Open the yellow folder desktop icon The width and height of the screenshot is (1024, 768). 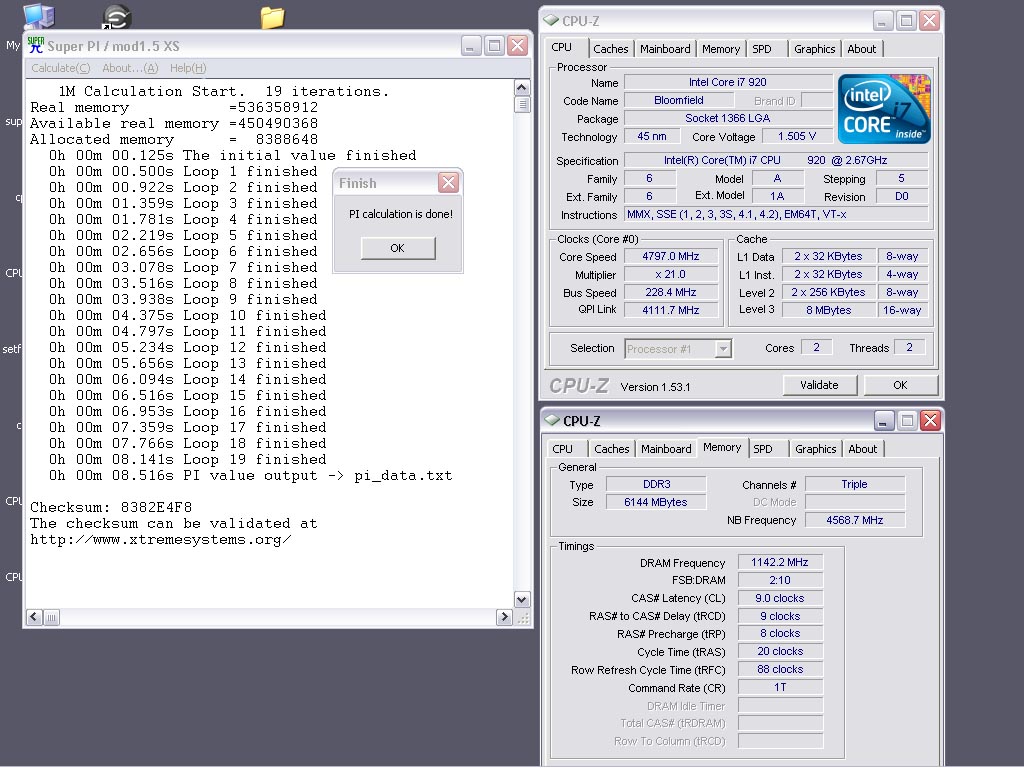pyautogui.click(x=272, y=17)
